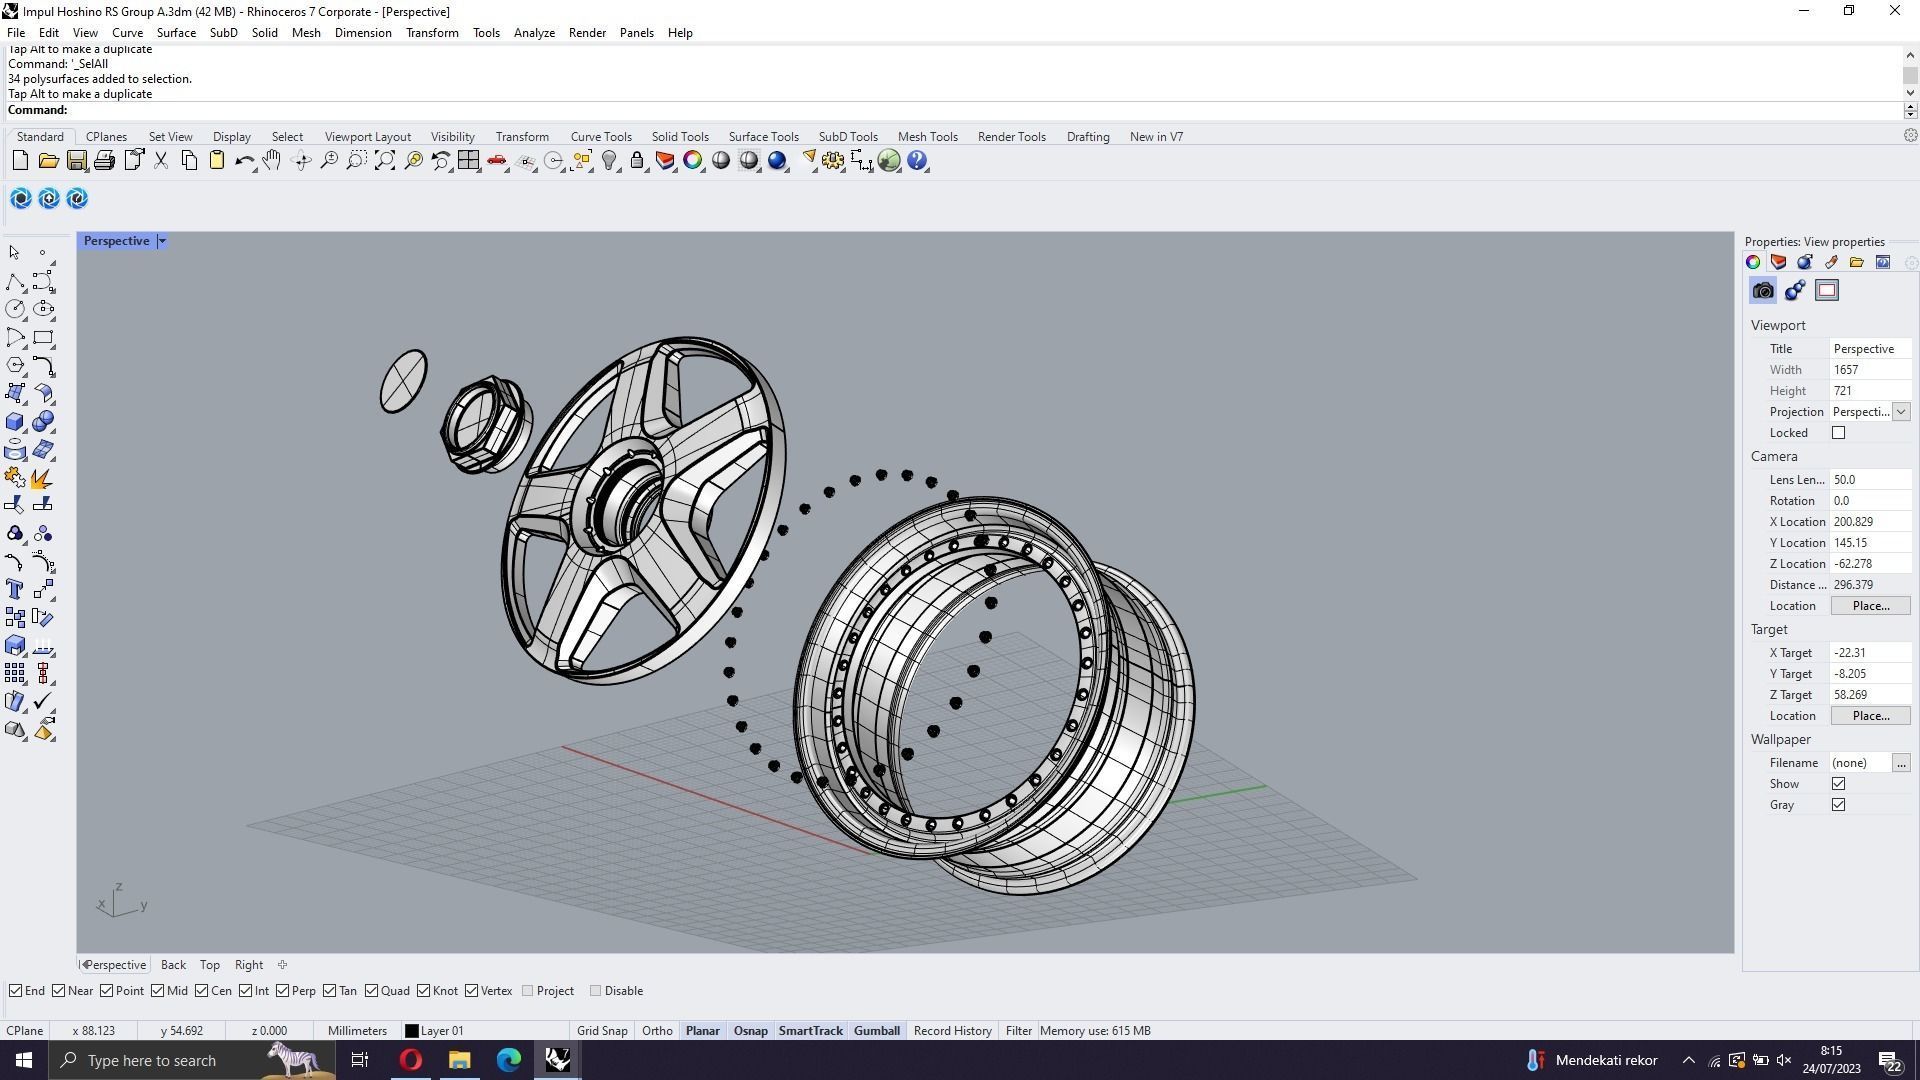Enable the Project osnap checkbox
The image size is (1920, 1080).
528,991
